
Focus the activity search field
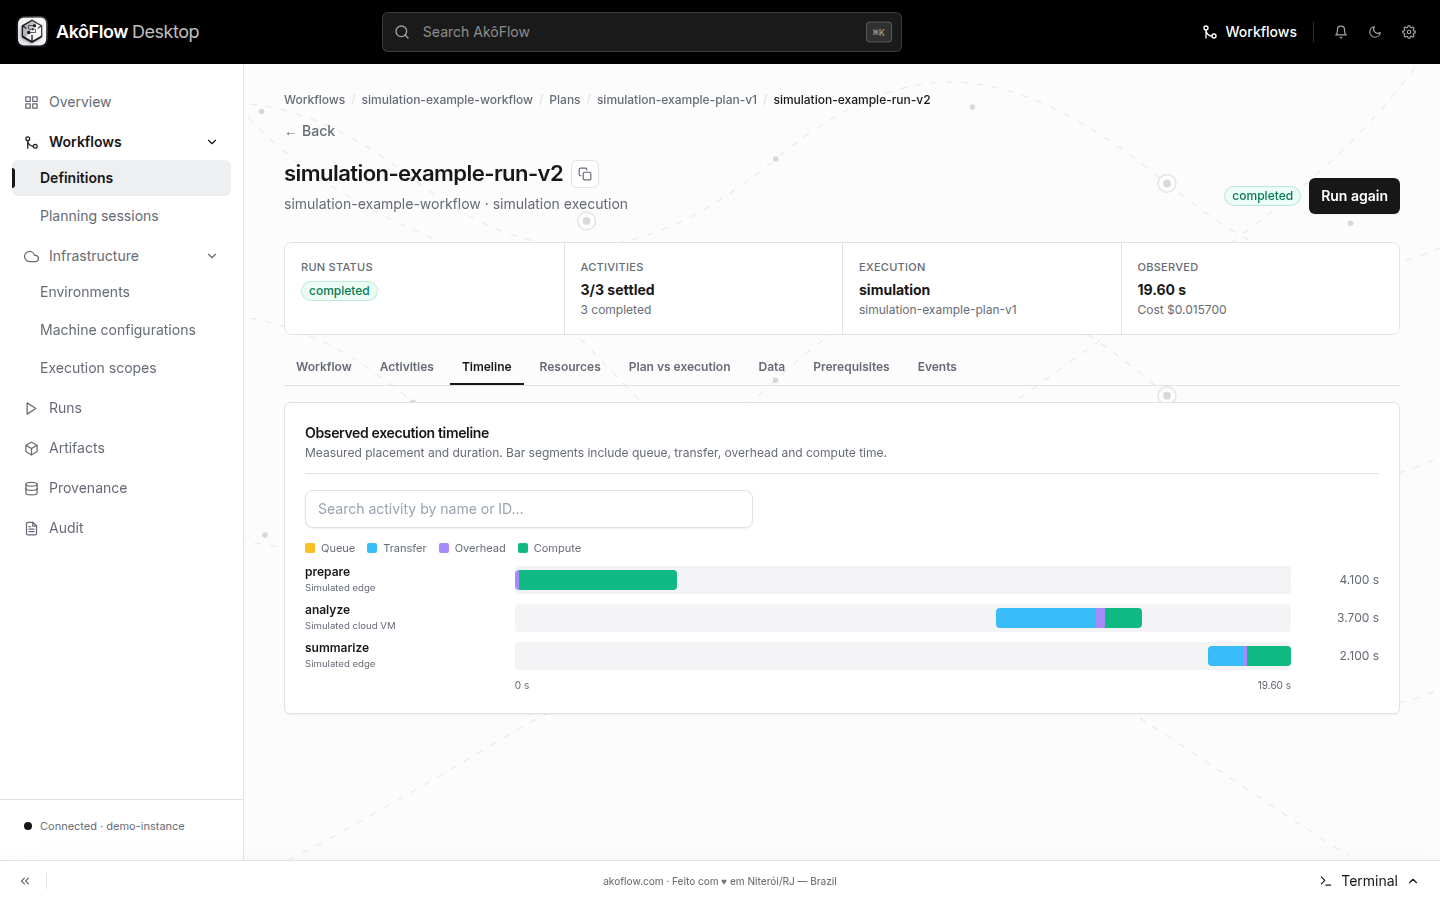tap(529, 509)
